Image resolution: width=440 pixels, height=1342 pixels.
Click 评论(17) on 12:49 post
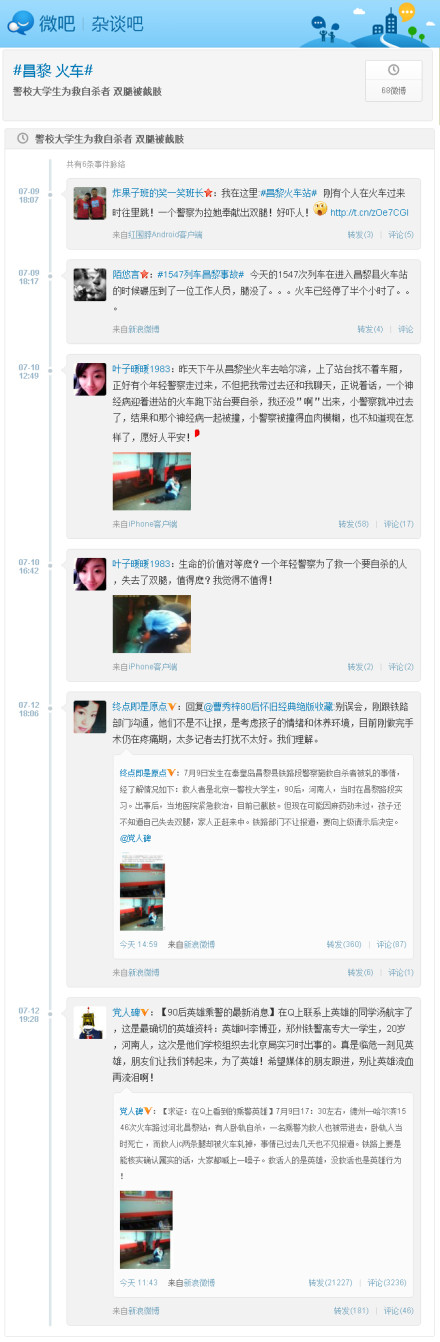point(399,523)
